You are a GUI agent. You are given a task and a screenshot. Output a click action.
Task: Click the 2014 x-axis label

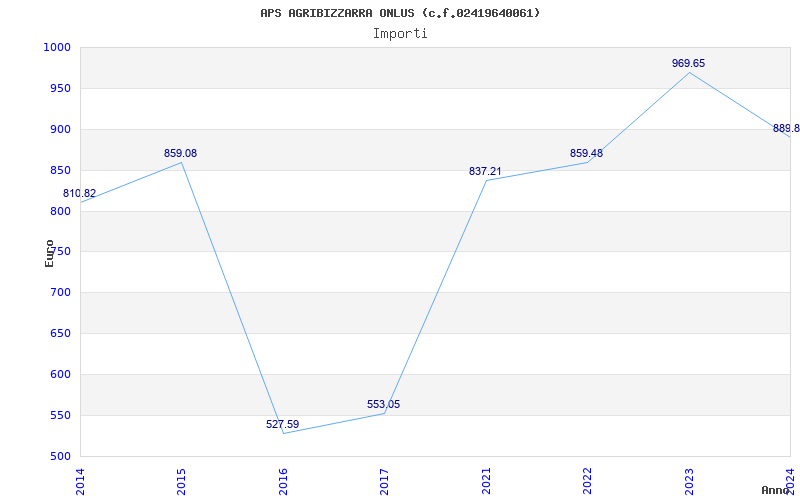(80, 481)
